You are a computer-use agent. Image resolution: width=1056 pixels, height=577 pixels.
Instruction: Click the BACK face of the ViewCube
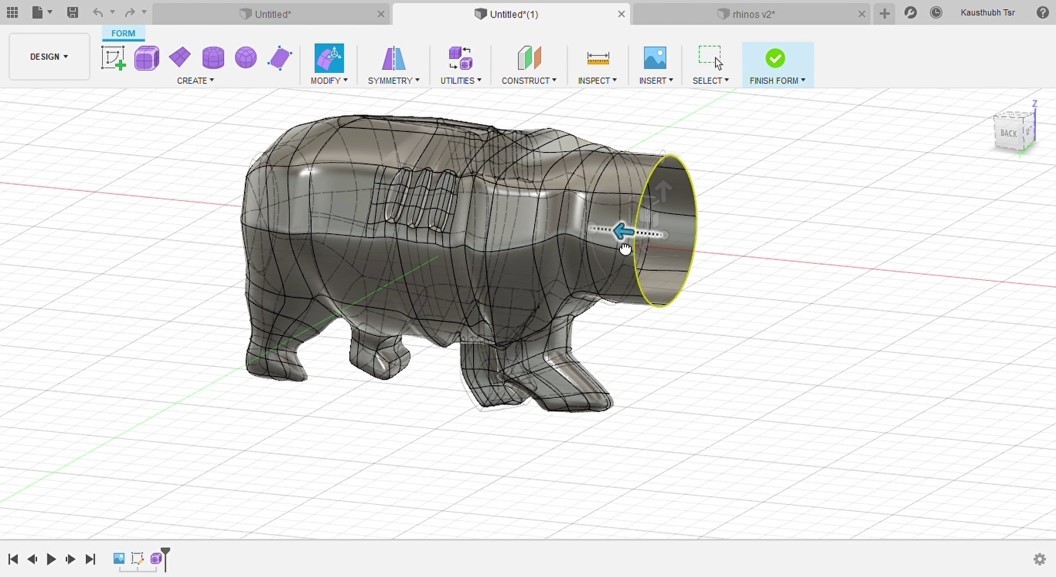(1008, 133)
